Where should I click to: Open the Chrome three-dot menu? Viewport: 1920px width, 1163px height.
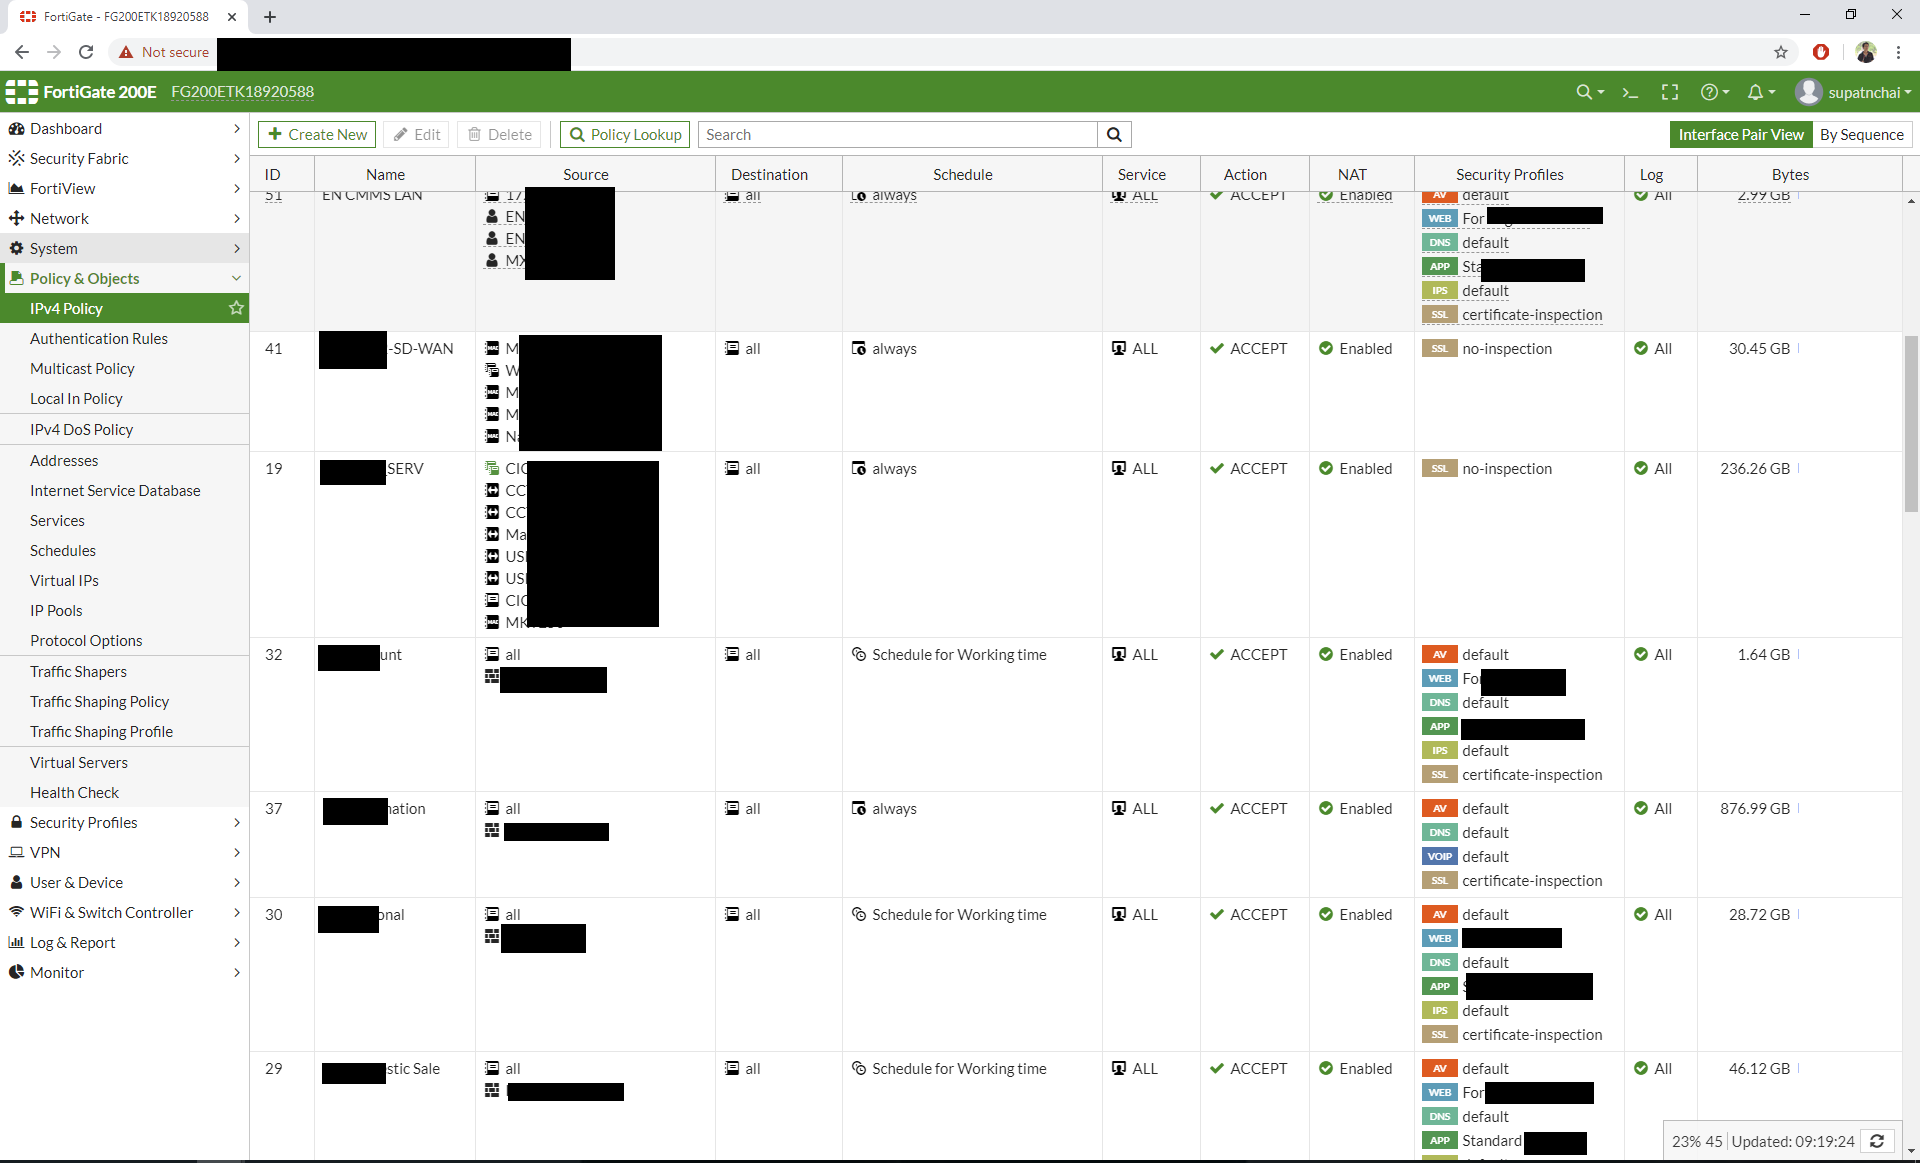click(x=1898, y=52)
